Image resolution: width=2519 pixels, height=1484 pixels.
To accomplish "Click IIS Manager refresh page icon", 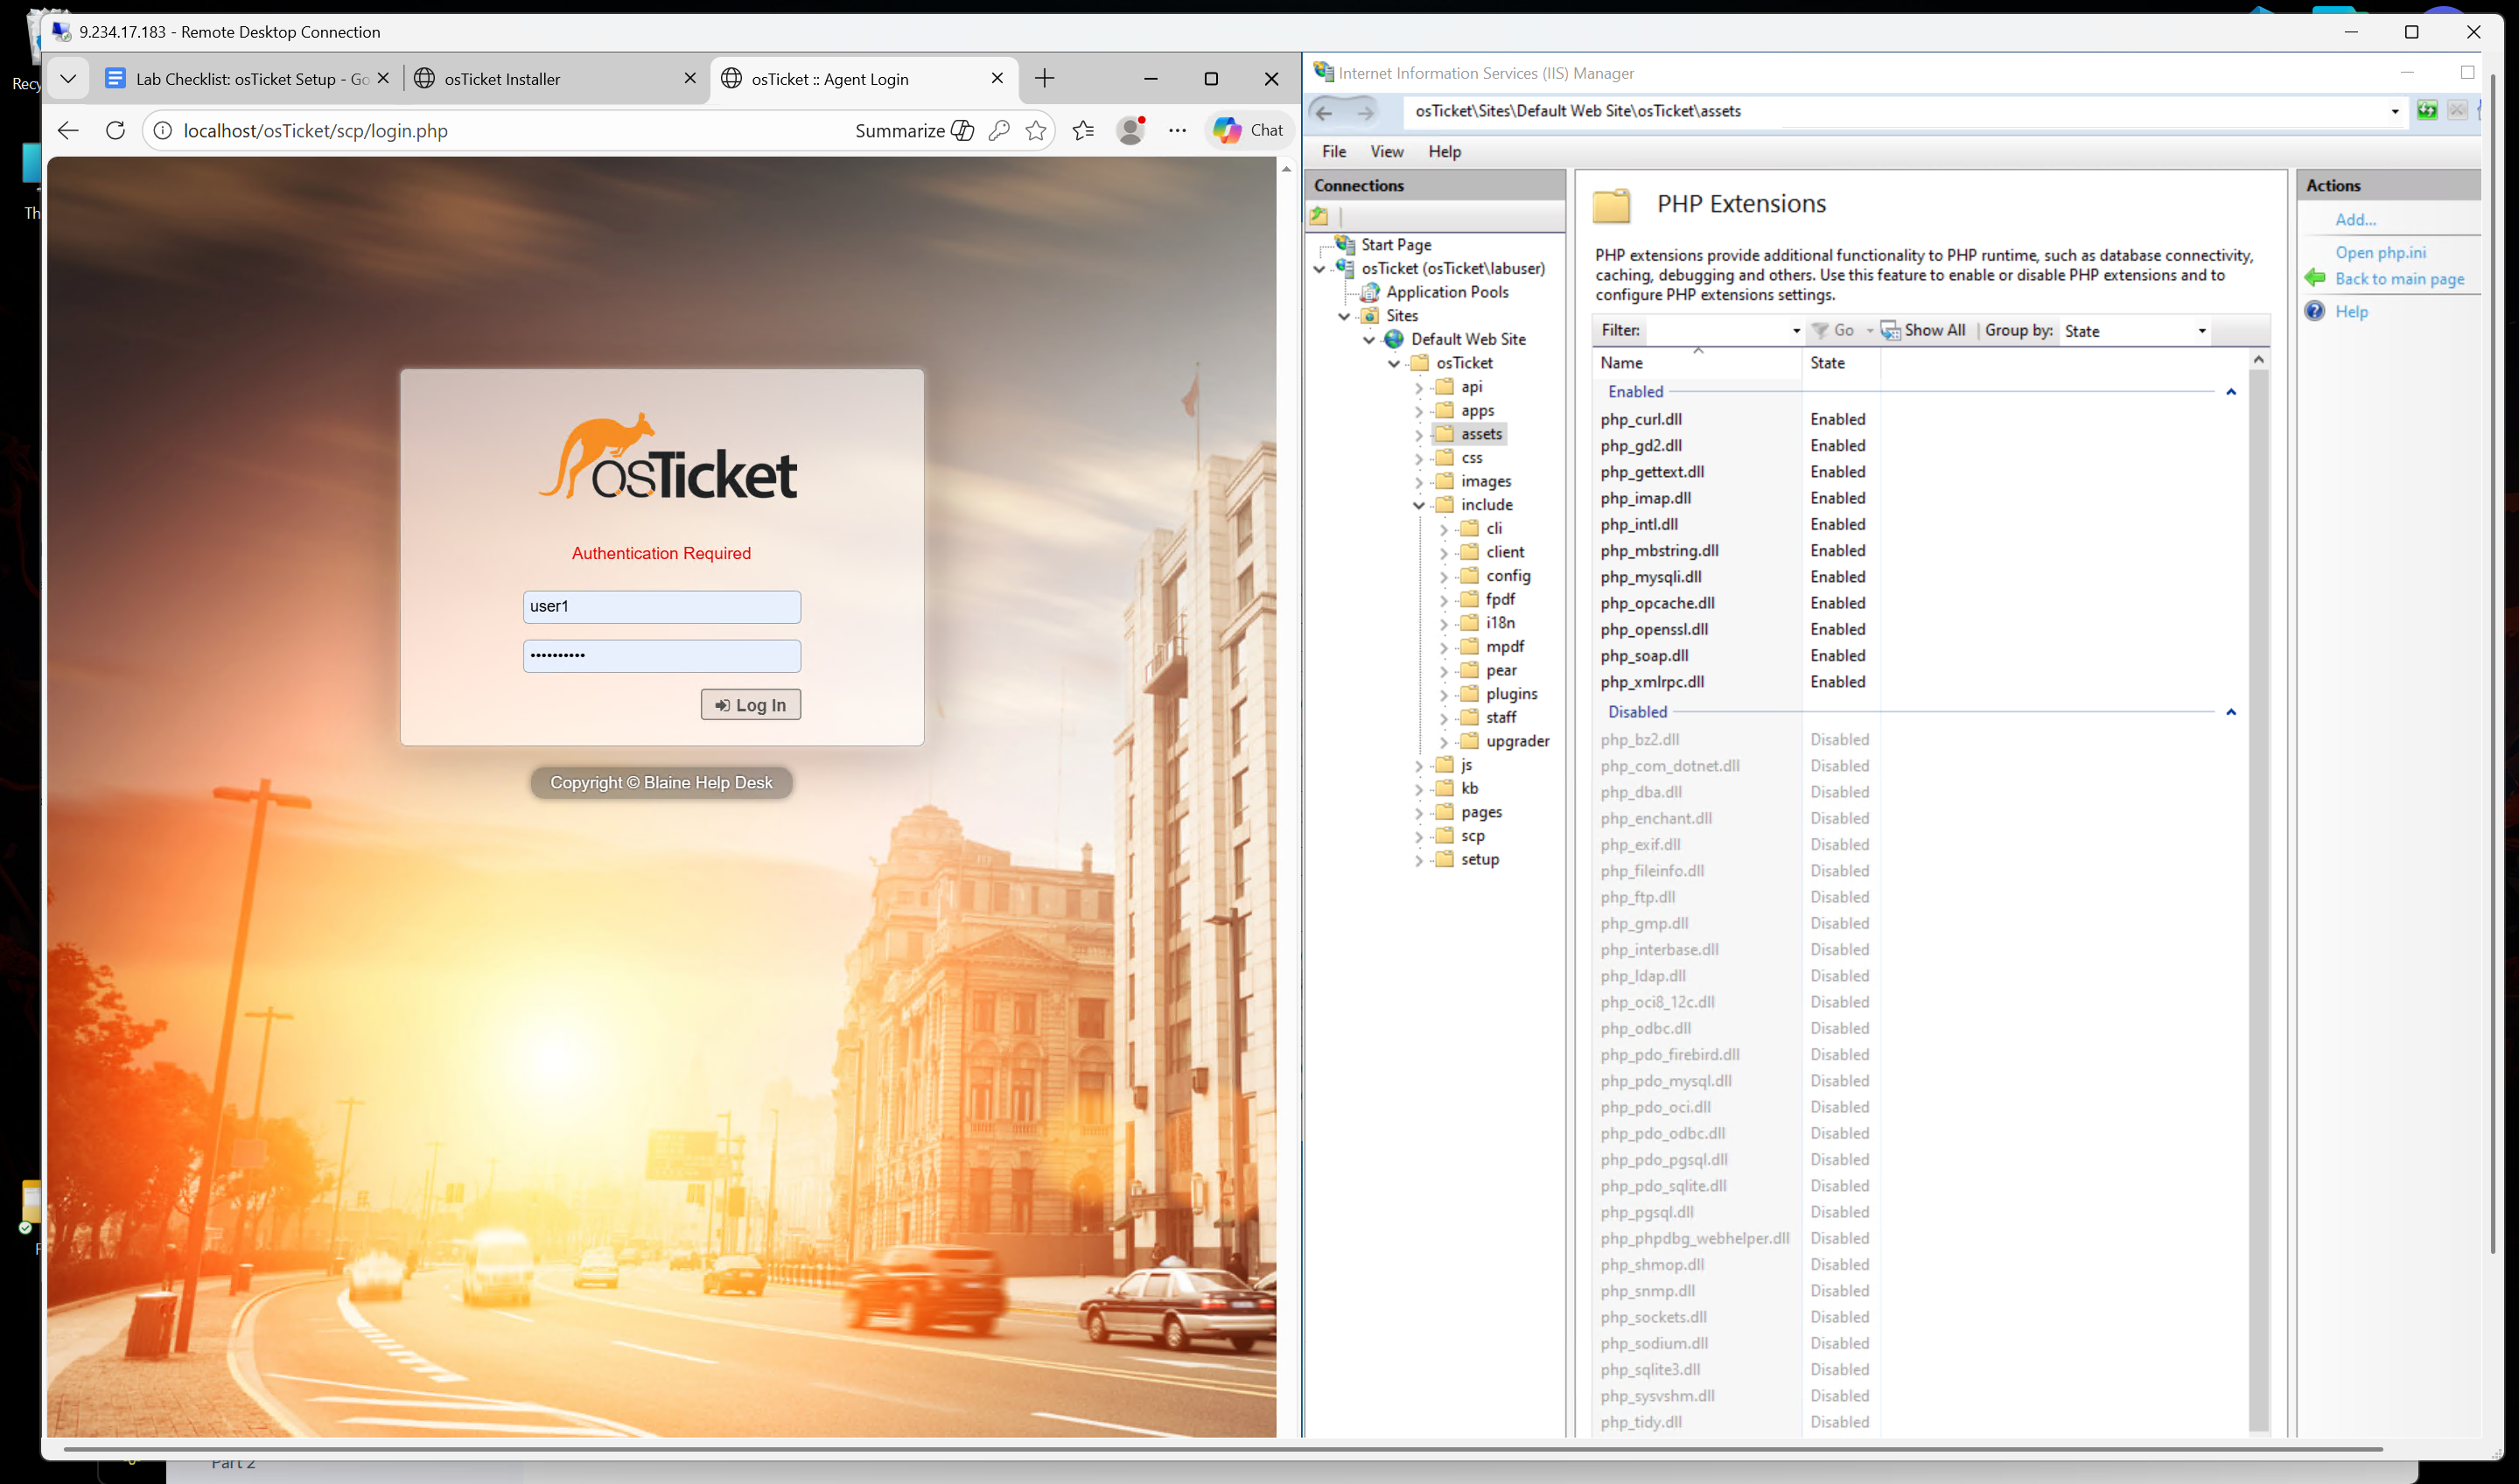I will pyautogui.click(x=2426, y=111).
